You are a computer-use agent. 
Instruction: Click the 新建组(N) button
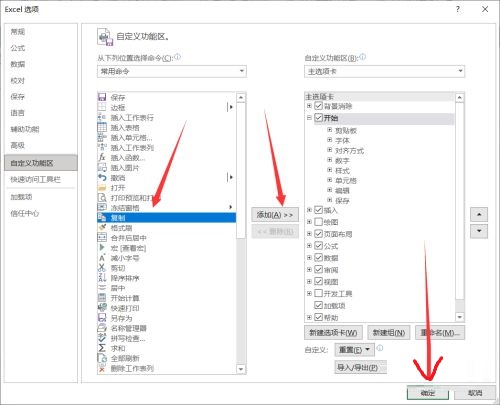coord(389,332)
